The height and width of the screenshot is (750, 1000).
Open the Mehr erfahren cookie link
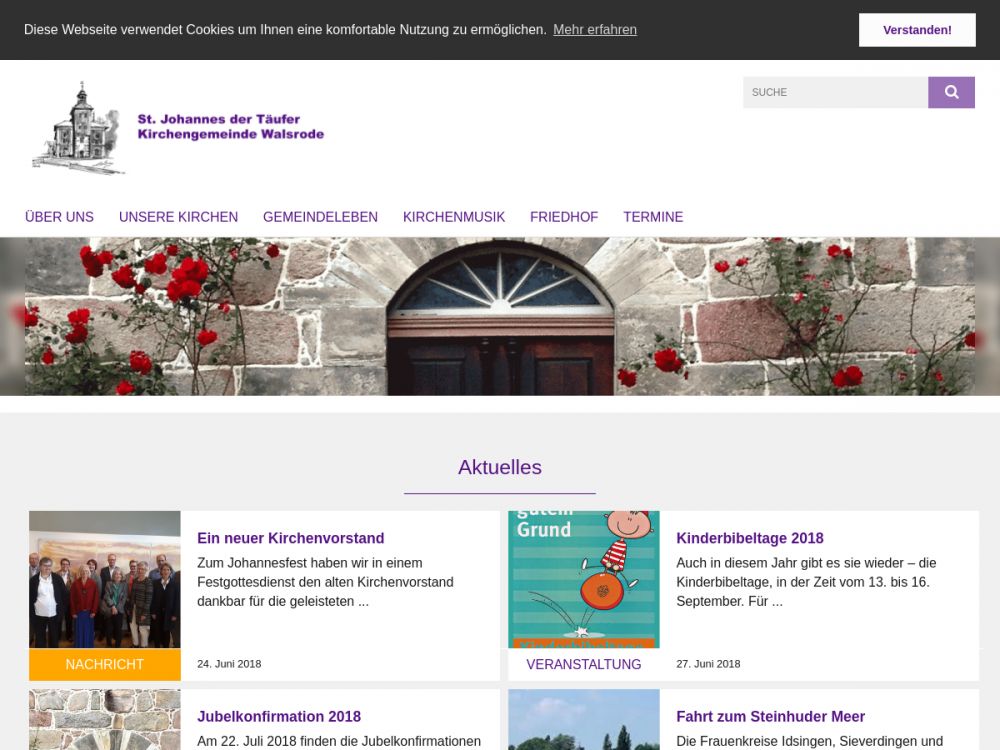click(x=594, y=30)
